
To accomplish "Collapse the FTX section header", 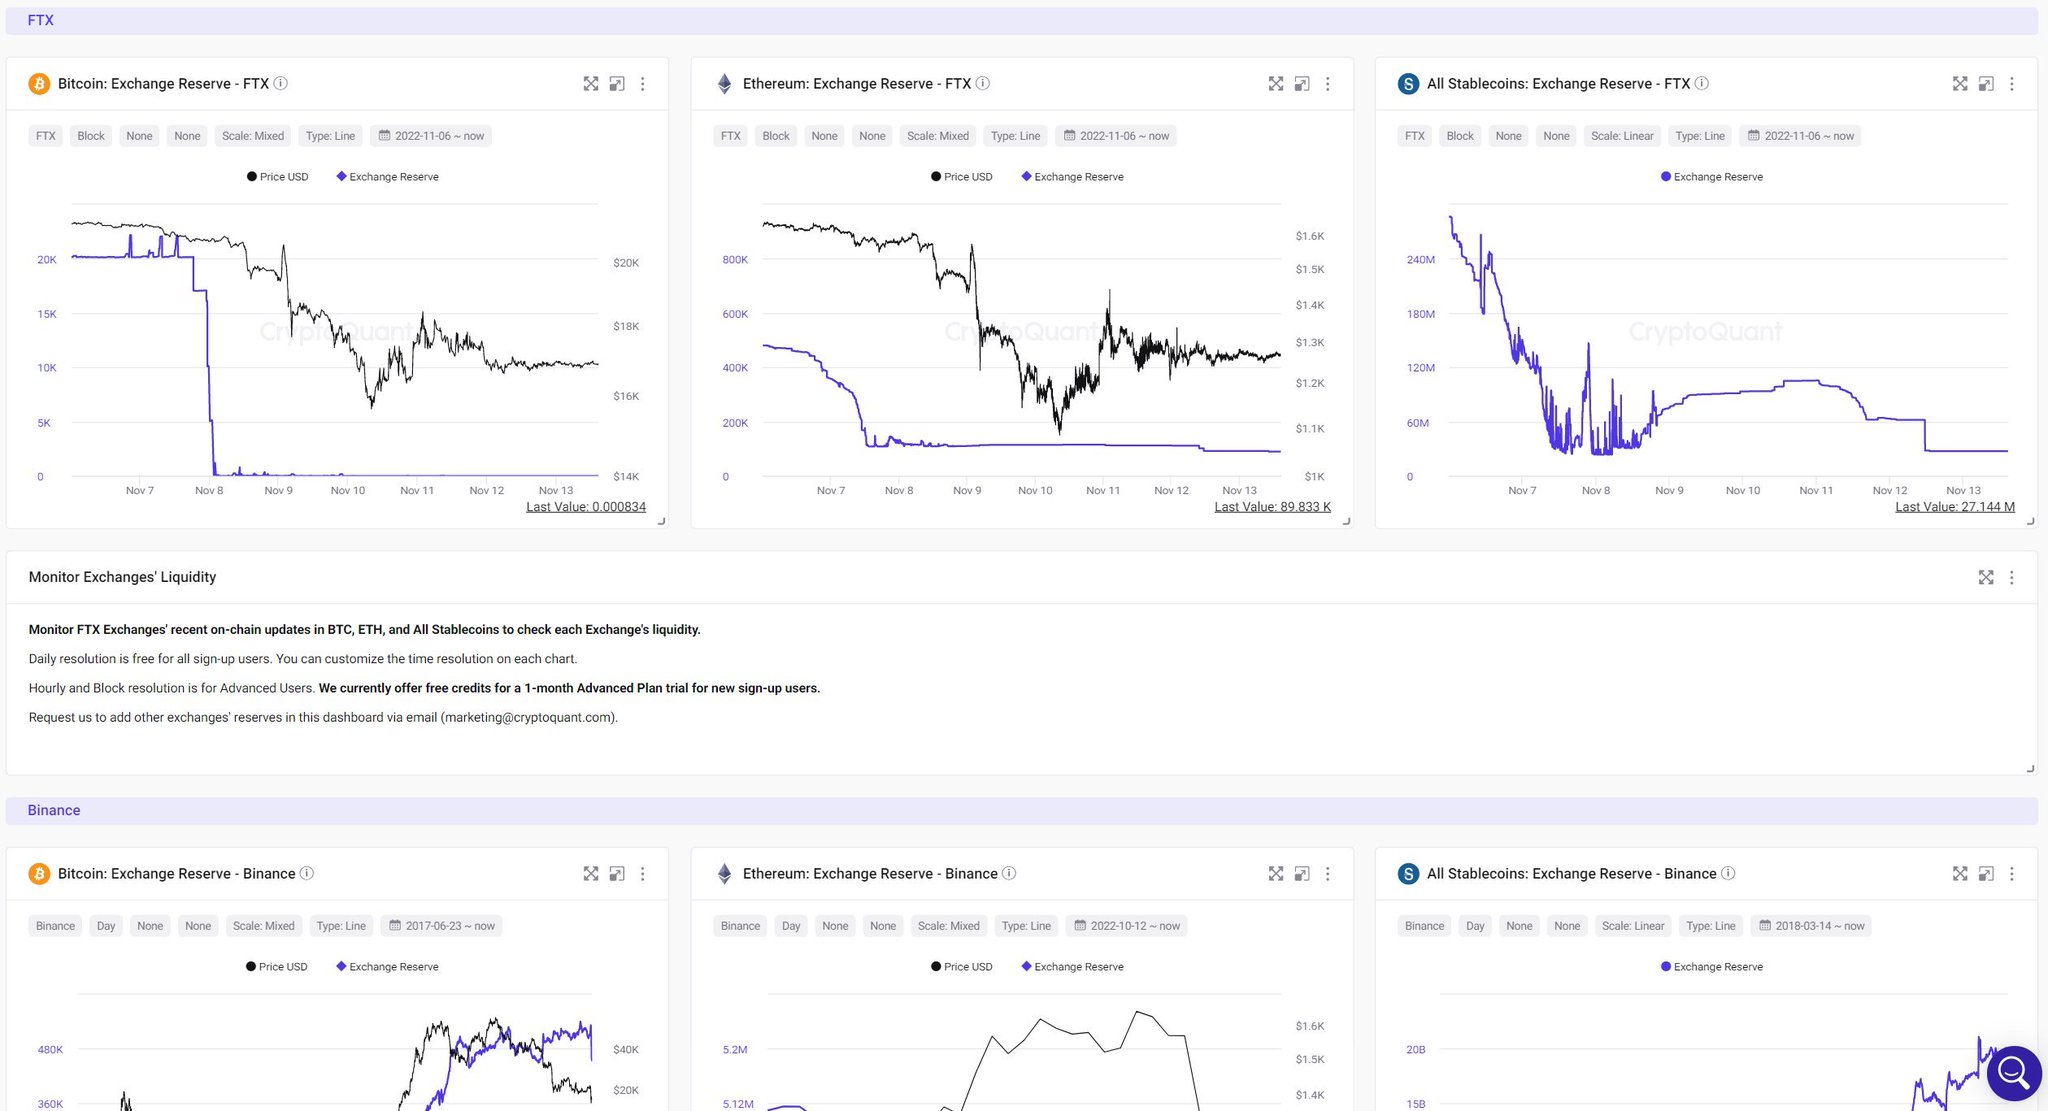I will [x=41, y=20].
